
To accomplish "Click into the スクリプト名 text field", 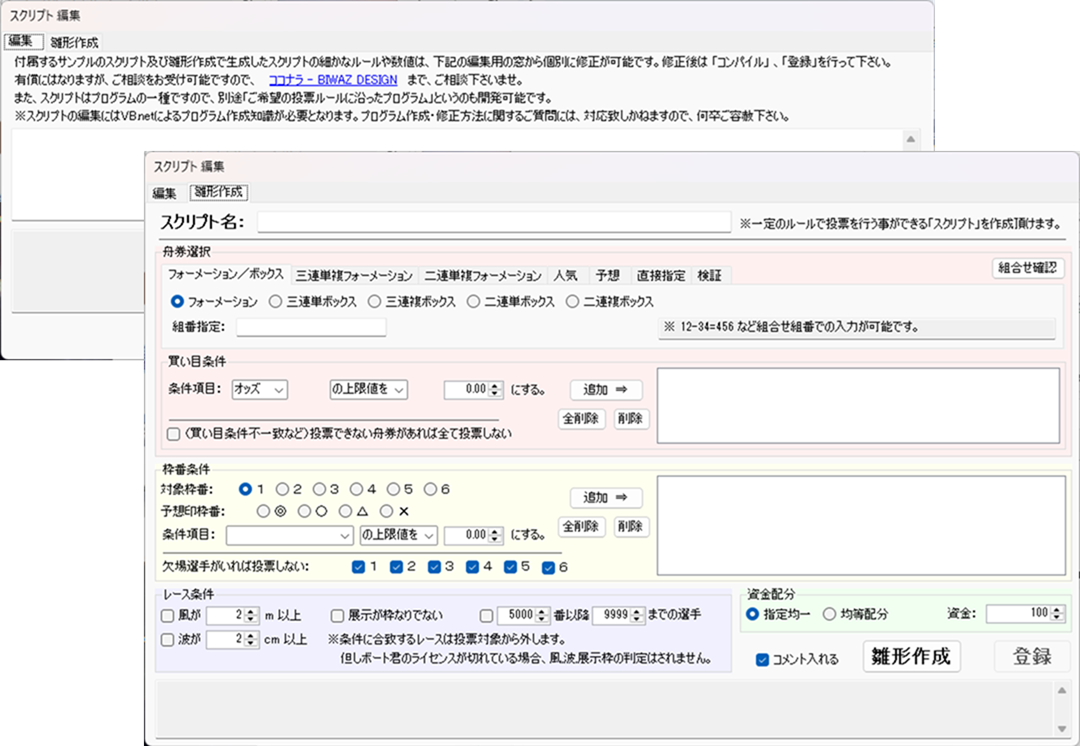I will [494, 222].
